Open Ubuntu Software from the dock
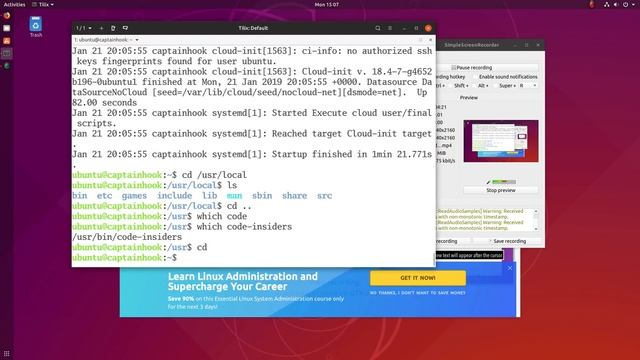This screenshot has height=360, width=640. coord(7,41)
